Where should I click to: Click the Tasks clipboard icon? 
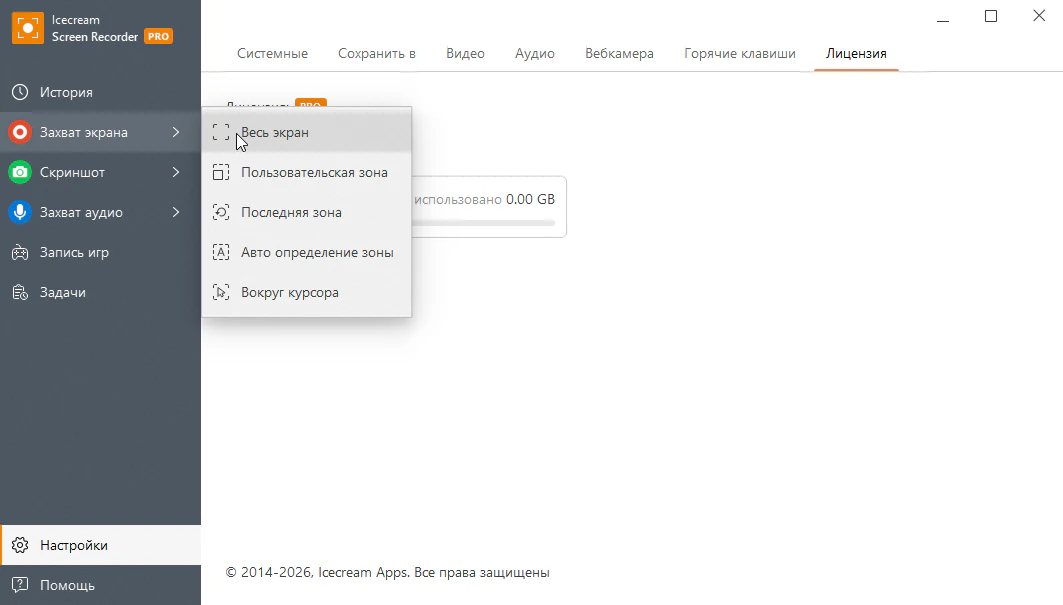click(x=19, y=292)
